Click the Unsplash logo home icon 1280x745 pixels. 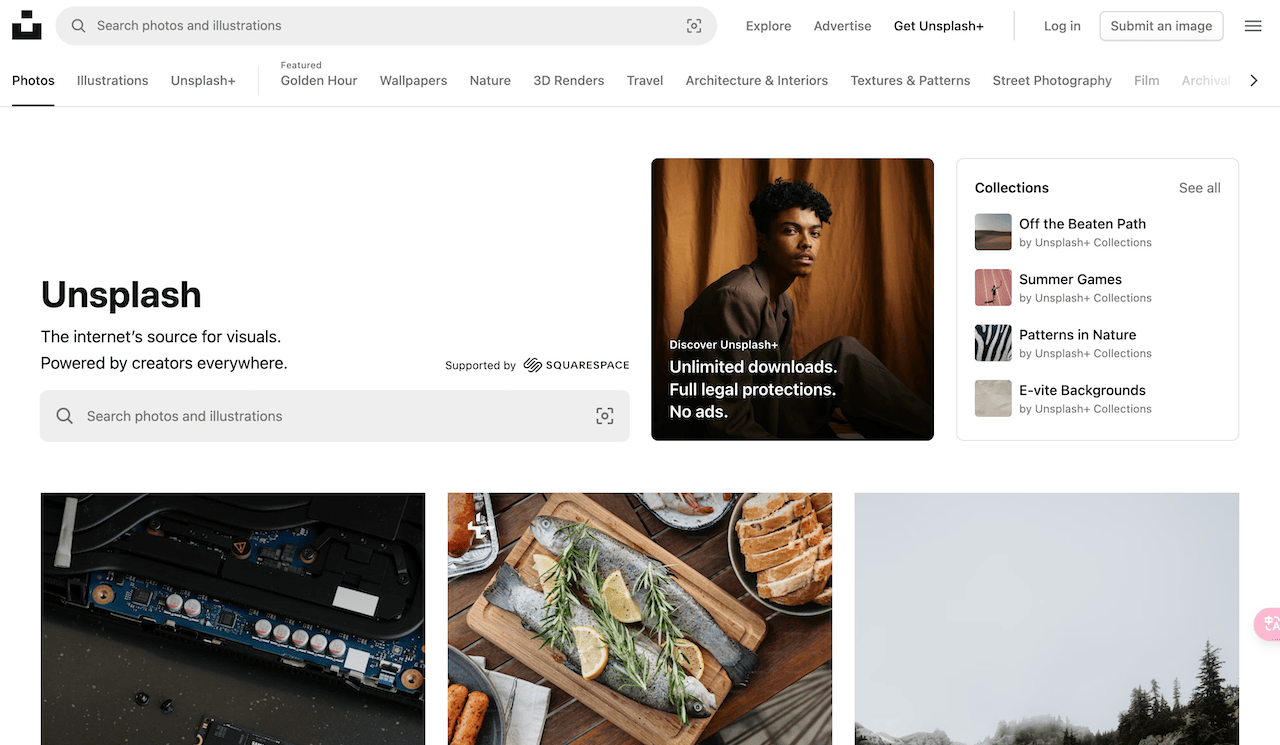click(x=27, y=25)
